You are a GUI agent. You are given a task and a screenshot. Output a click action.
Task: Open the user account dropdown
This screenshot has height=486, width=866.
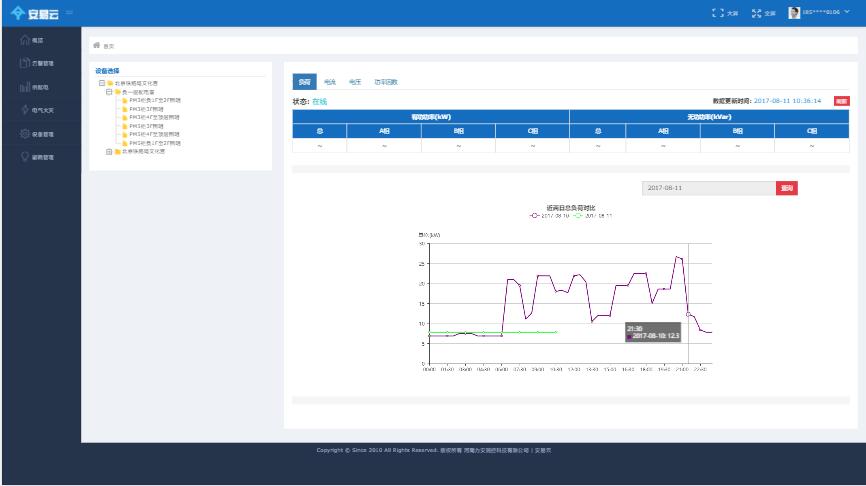822,13
